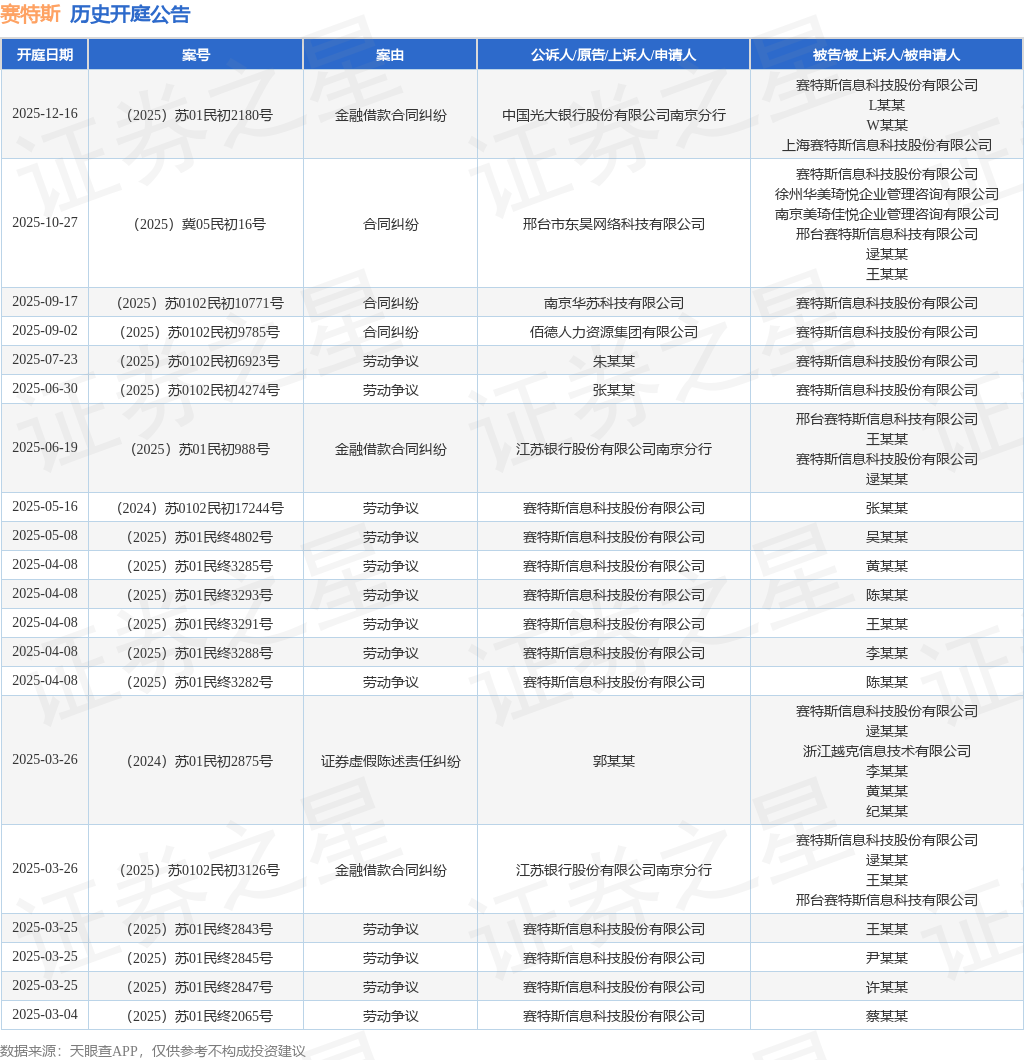Click case number (2025)苏01民终3285号
Screen dimensions: 1024x1060
(200, 566)
